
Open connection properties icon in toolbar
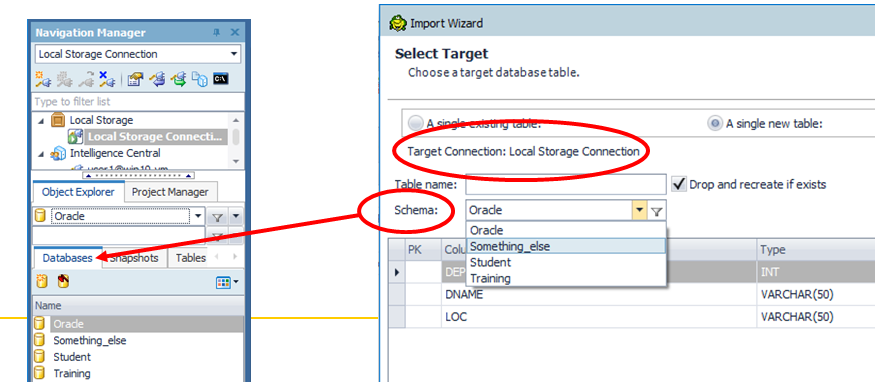[x=134, y=79]
